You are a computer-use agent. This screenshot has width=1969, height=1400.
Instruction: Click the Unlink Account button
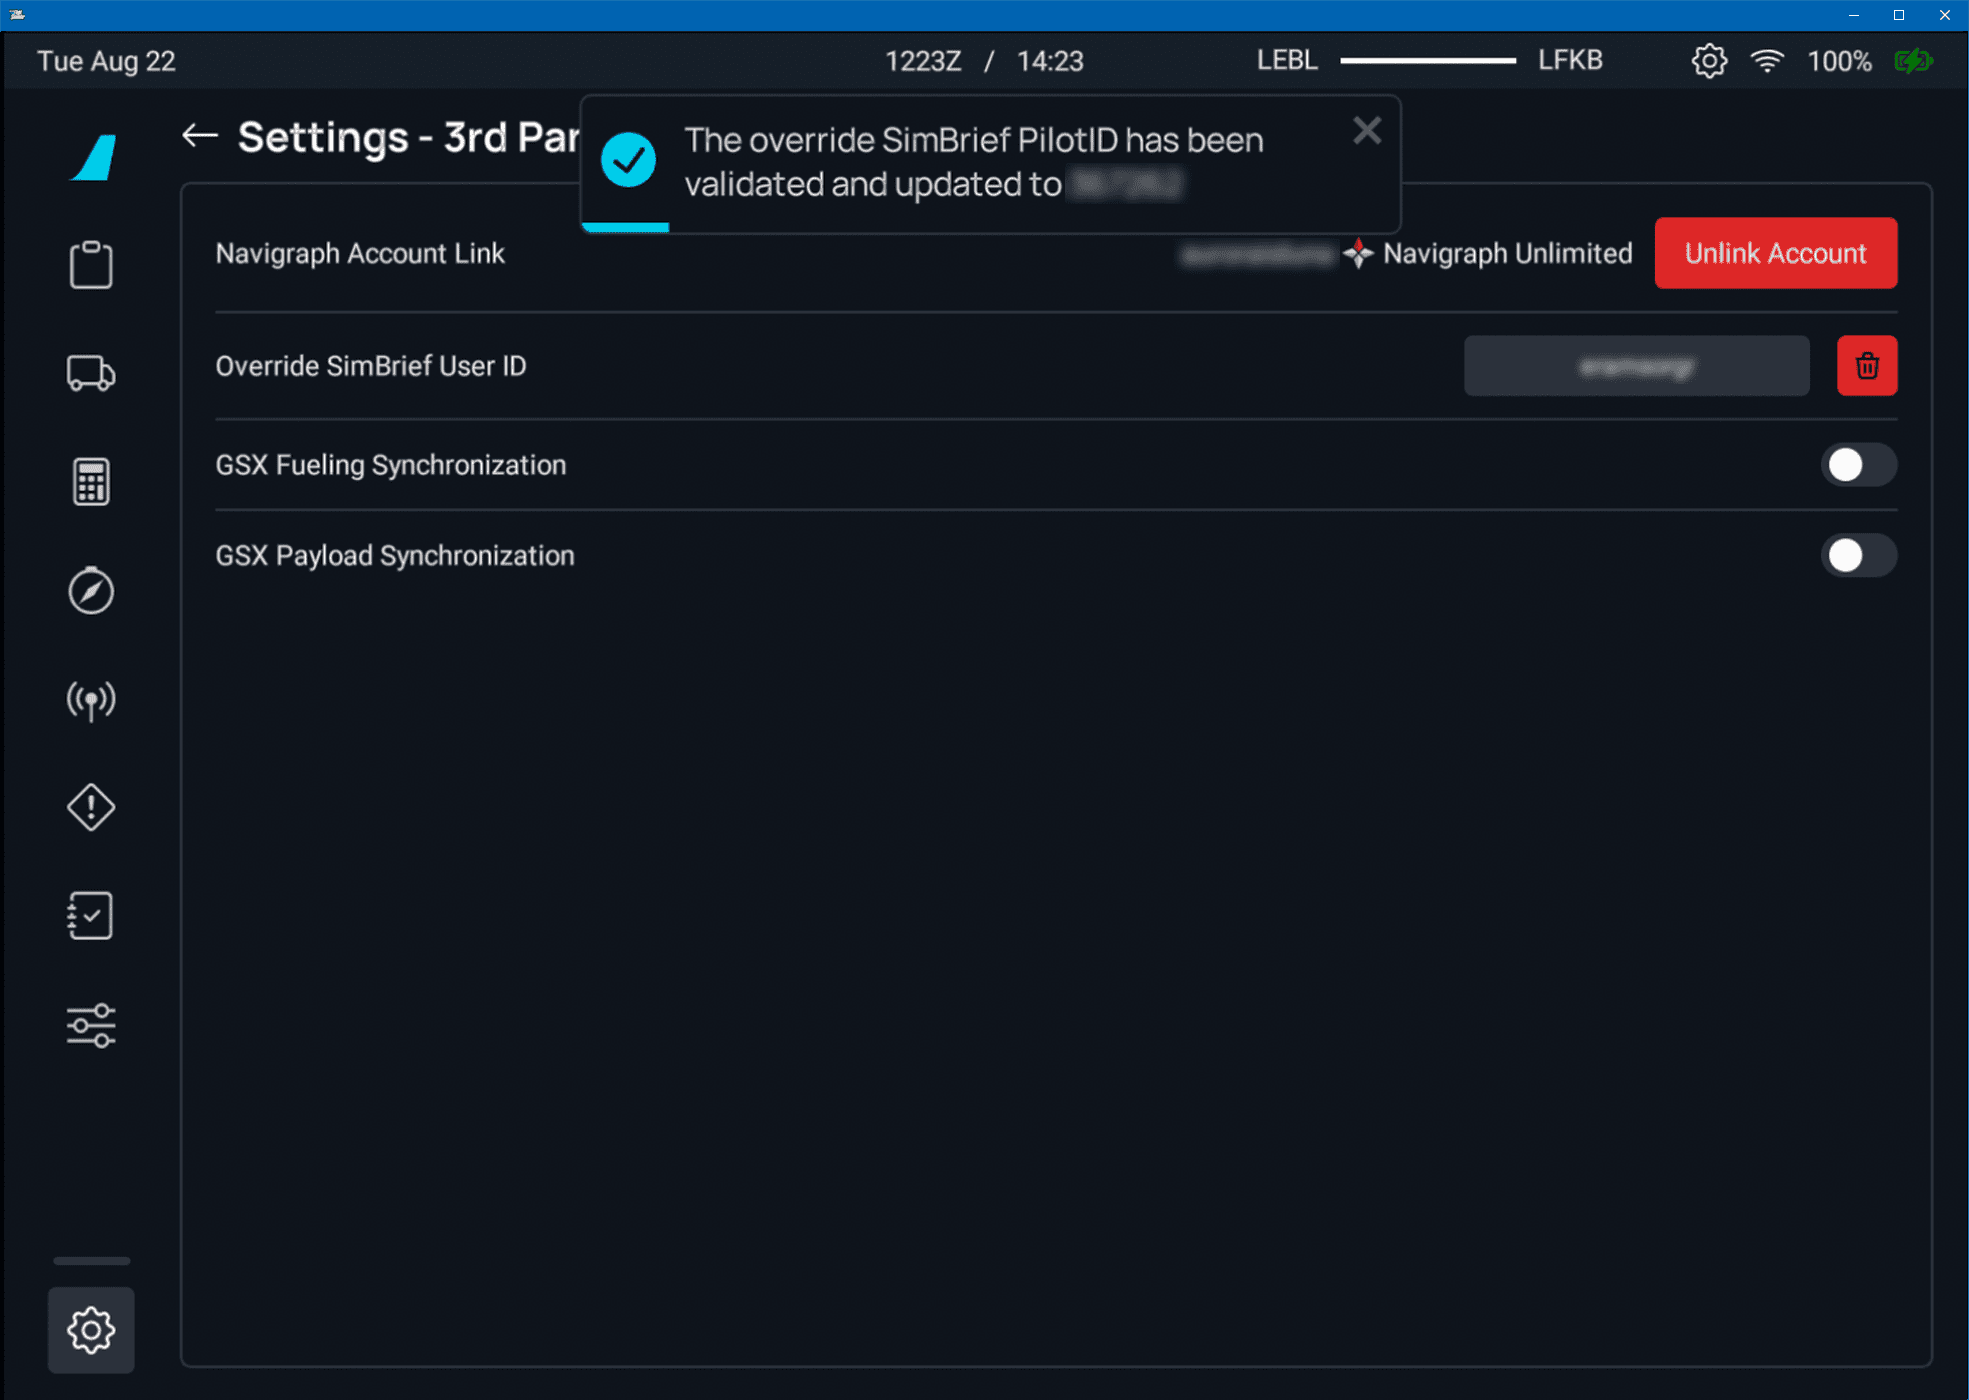click(x=1775, y=254)
